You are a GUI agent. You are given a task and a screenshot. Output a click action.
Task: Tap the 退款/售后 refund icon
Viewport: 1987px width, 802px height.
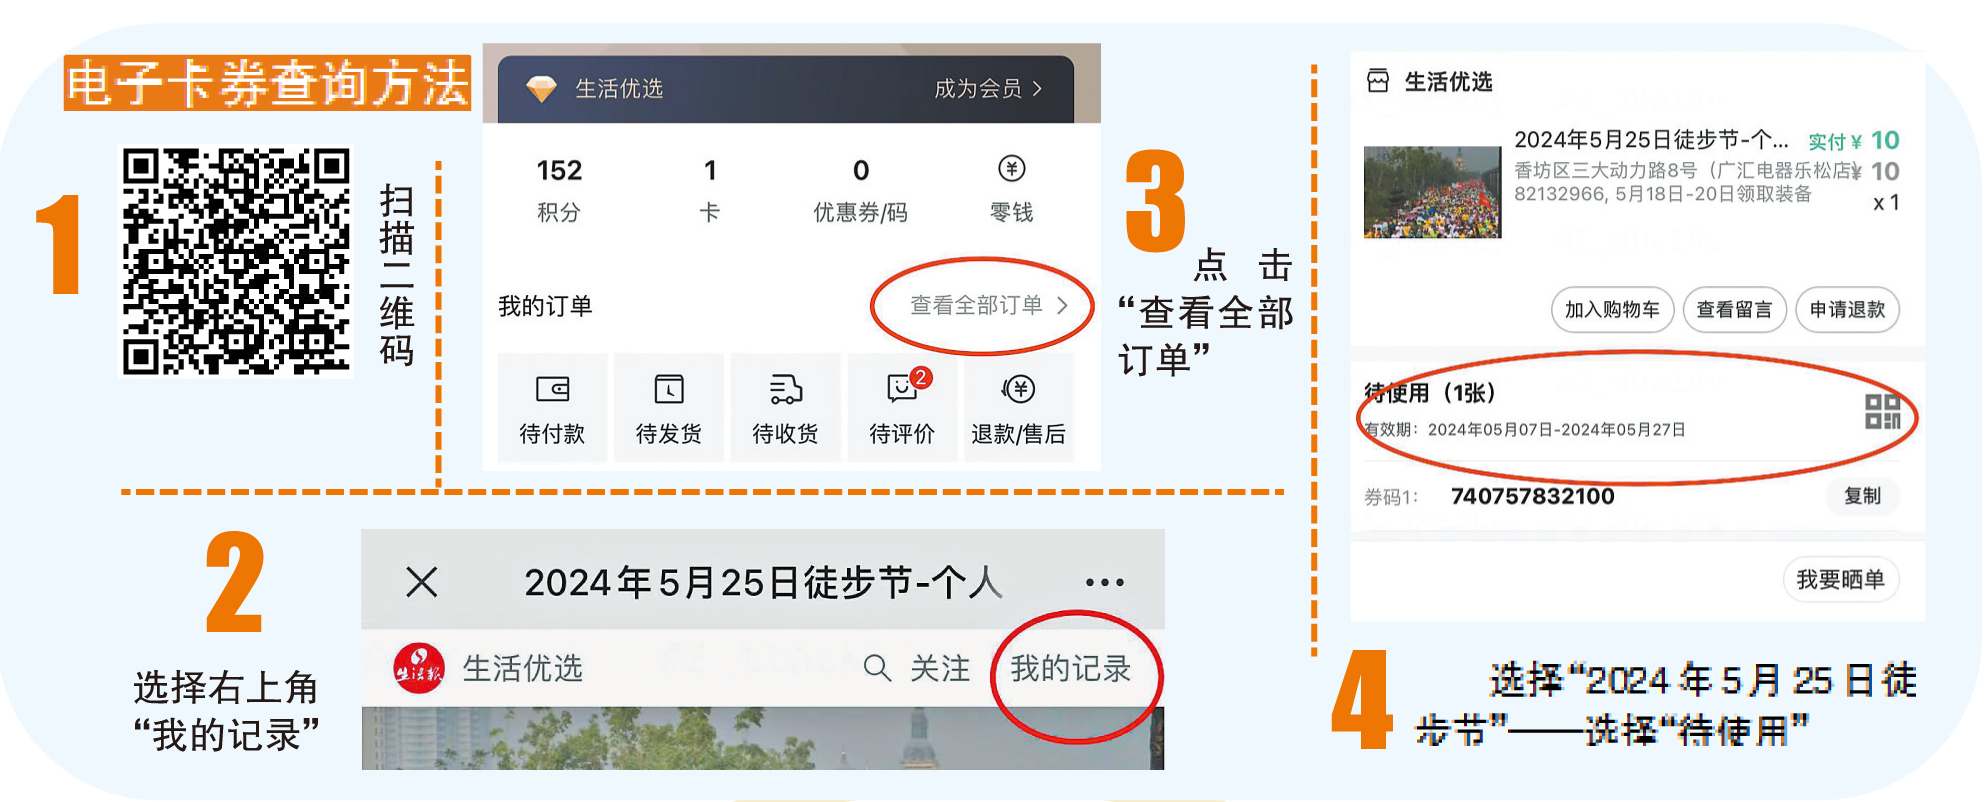click(x=1018, y=389)
